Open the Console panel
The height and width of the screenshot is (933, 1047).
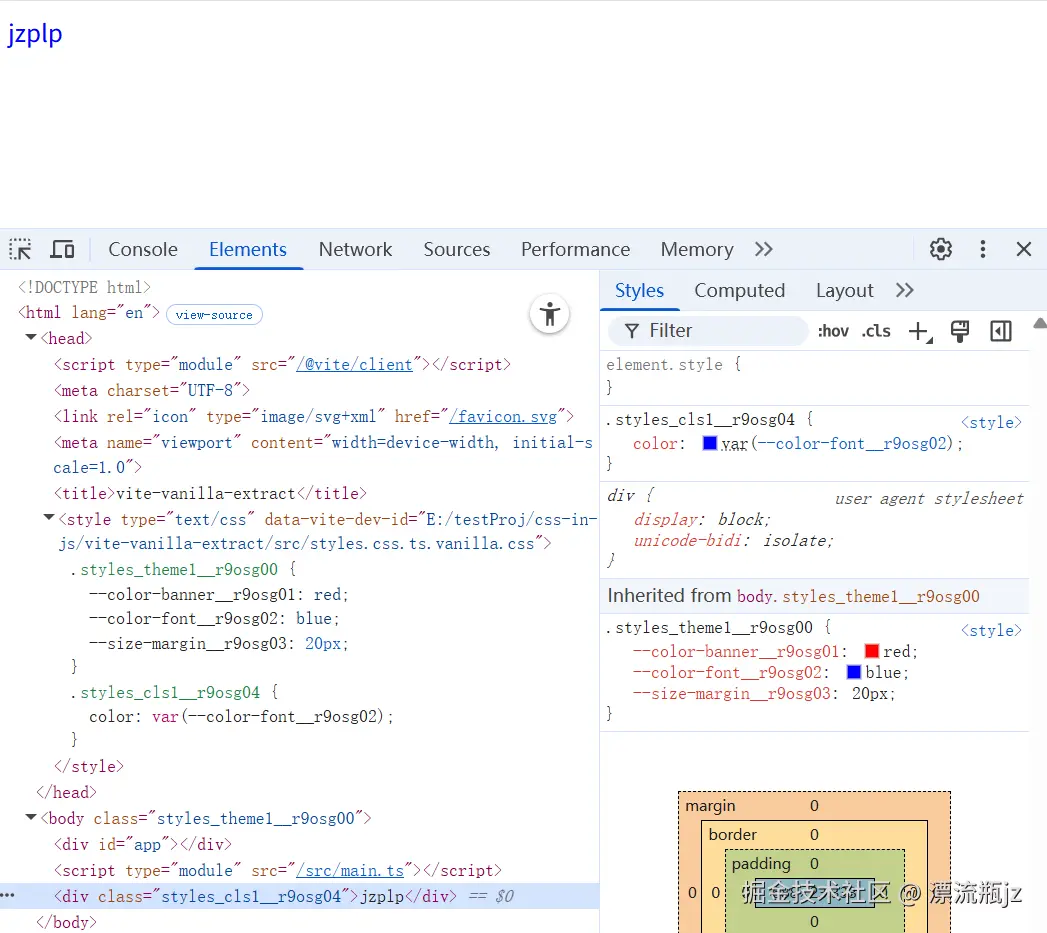point(142,249)
